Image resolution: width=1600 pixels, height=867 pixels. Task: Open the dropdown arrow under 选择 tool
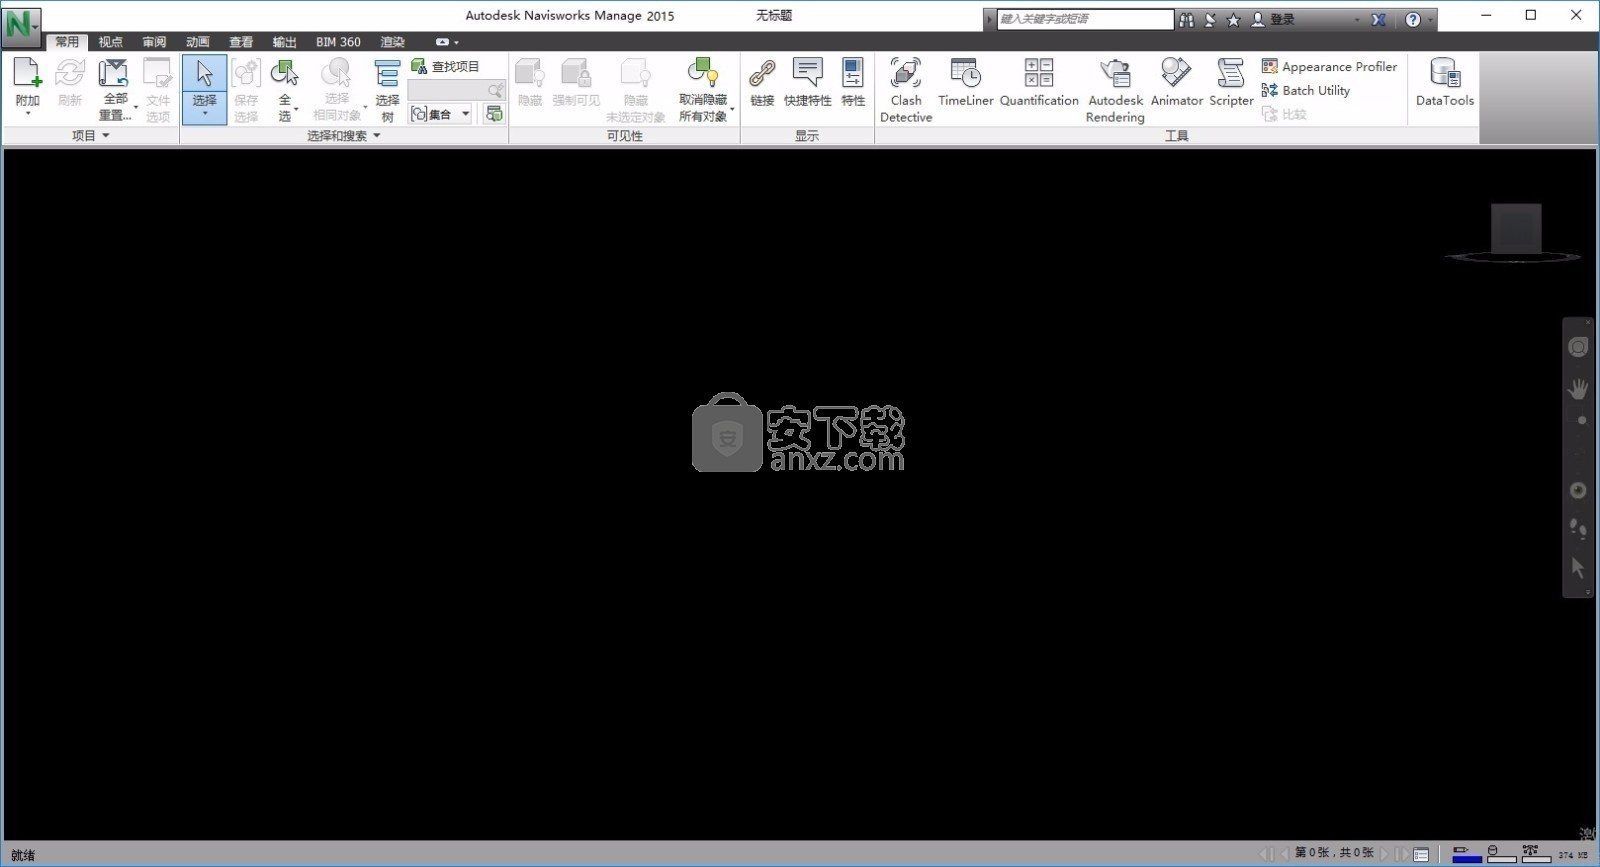pos(204,113)
